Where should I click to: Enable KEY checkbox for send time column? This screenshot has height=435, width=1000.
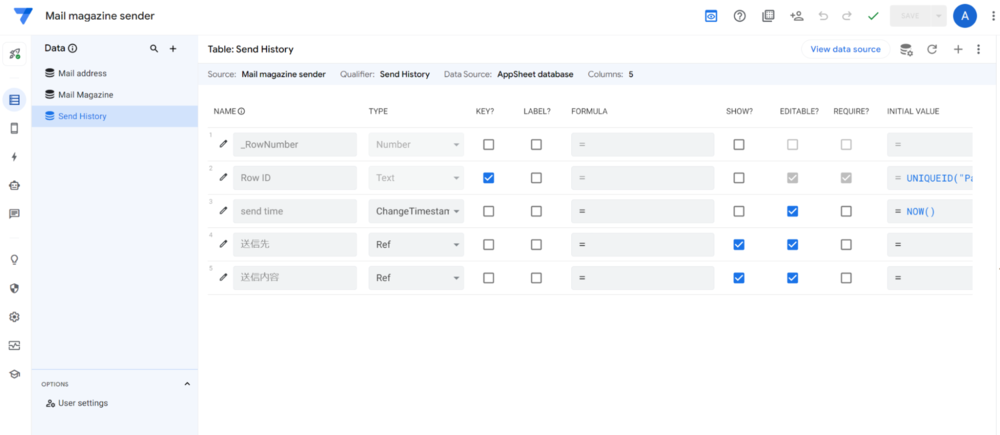[x=488, y=211]
